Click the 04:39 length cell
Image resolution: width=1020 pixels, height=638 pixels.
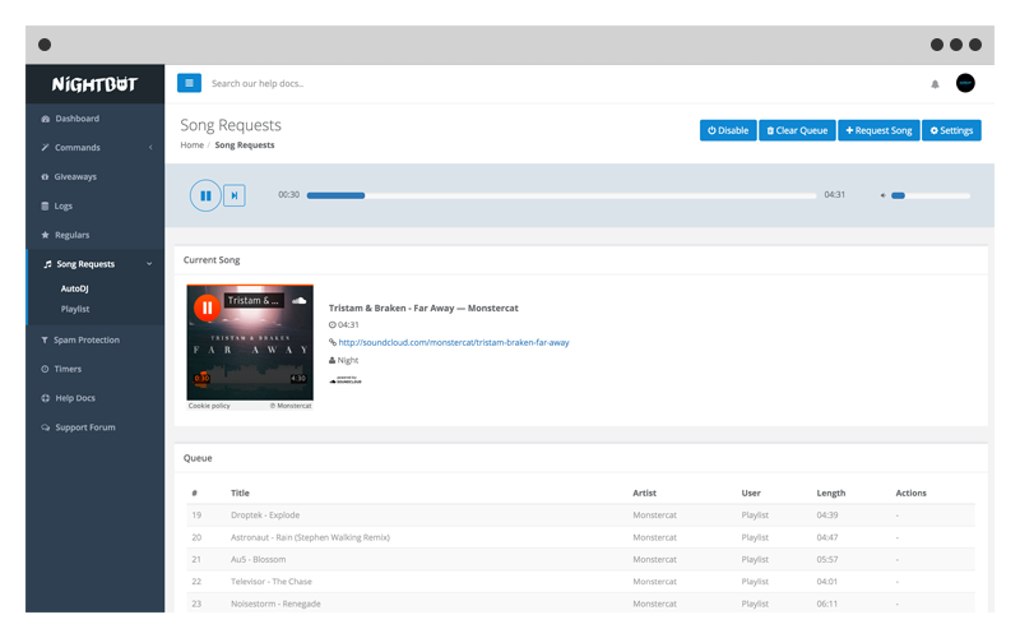(x=827, y=515)
